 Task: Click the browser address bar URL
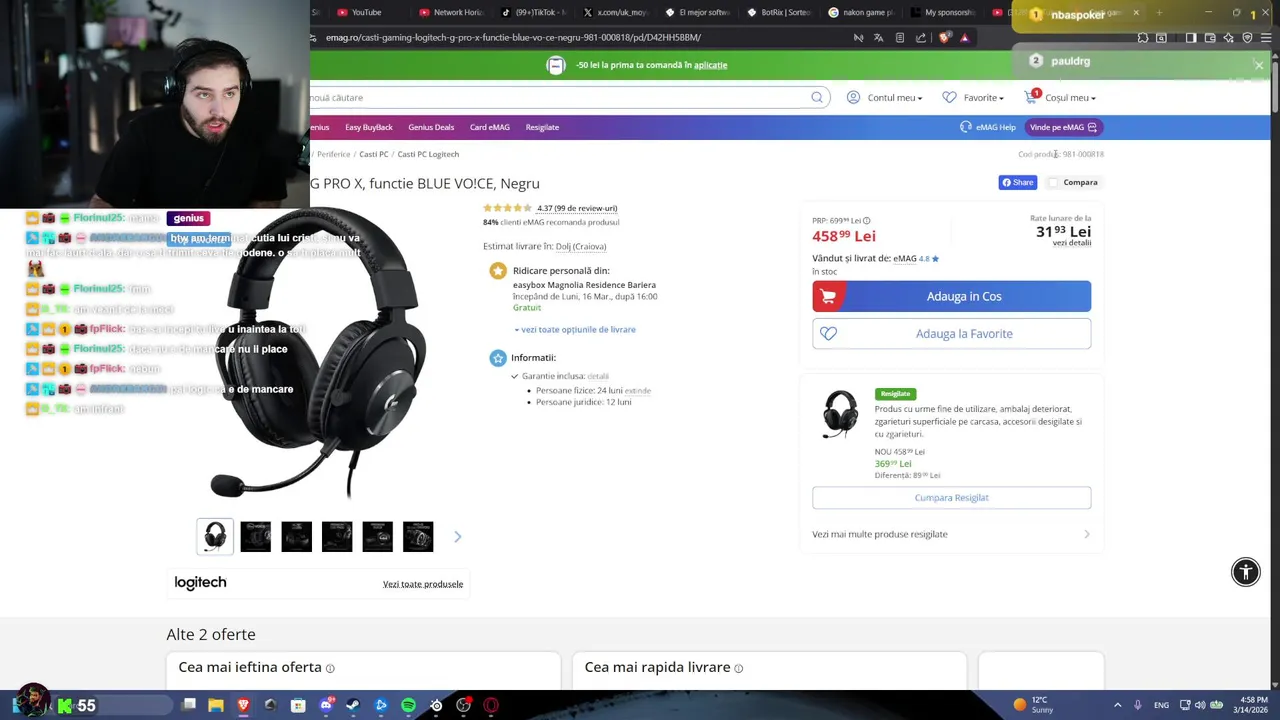[513, 38]
